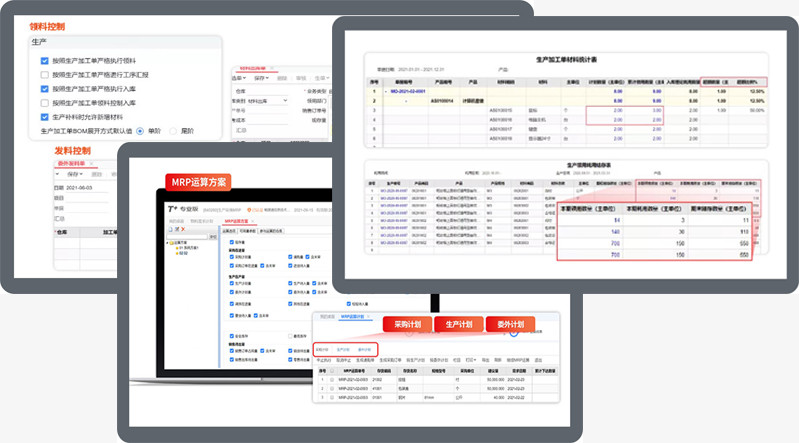Enable 按照生产加工单严格进行工序汇报 checkbox
This screenshot has width=799, height=443.
[45, 75]
